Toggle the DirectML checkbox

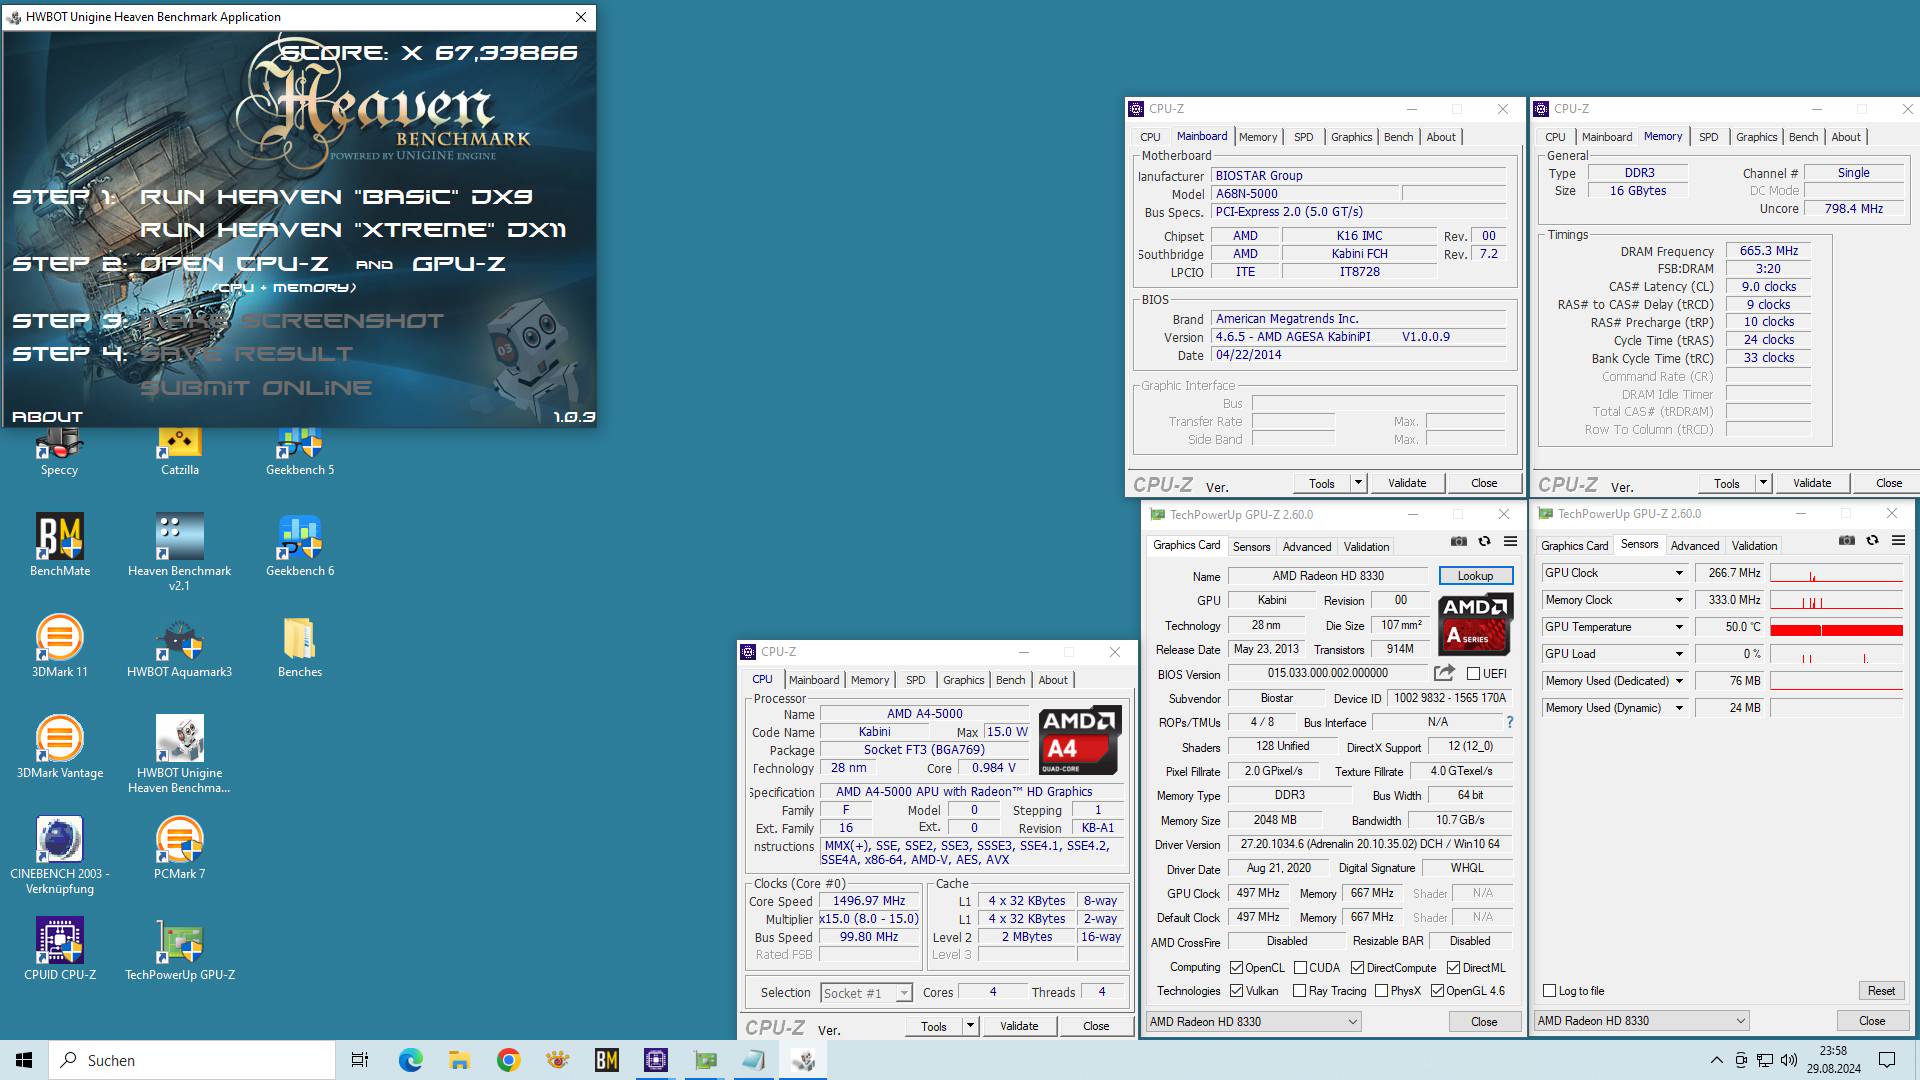tap(1453, 968)
